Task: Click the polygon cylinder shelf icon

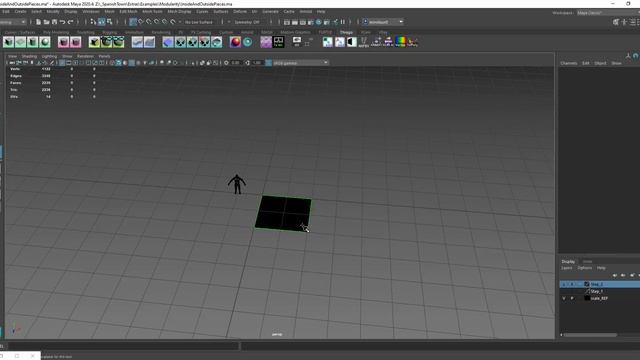Action: [x=33, y=42]
